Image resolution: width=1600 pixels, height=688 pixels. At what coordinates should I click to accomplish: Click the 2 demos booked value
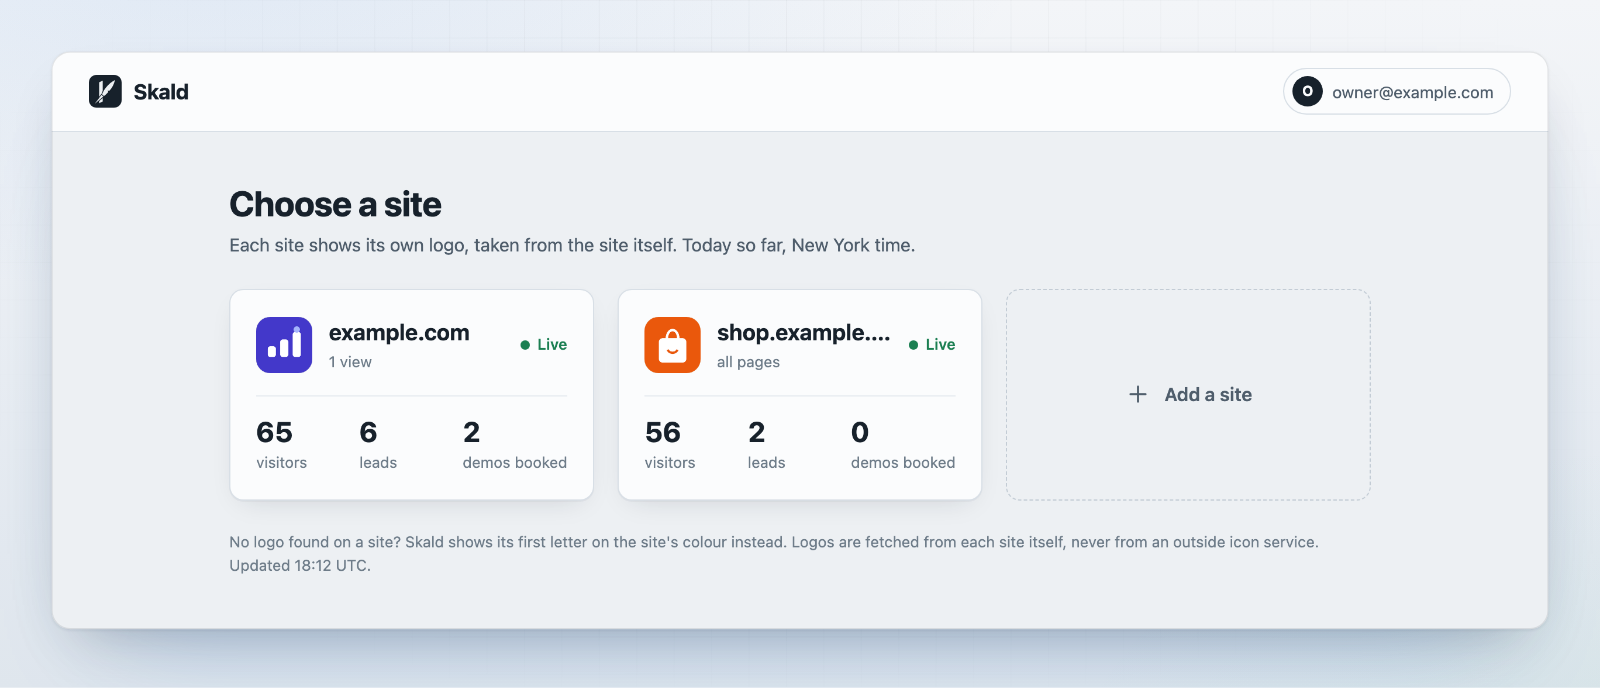pos(472,433)
